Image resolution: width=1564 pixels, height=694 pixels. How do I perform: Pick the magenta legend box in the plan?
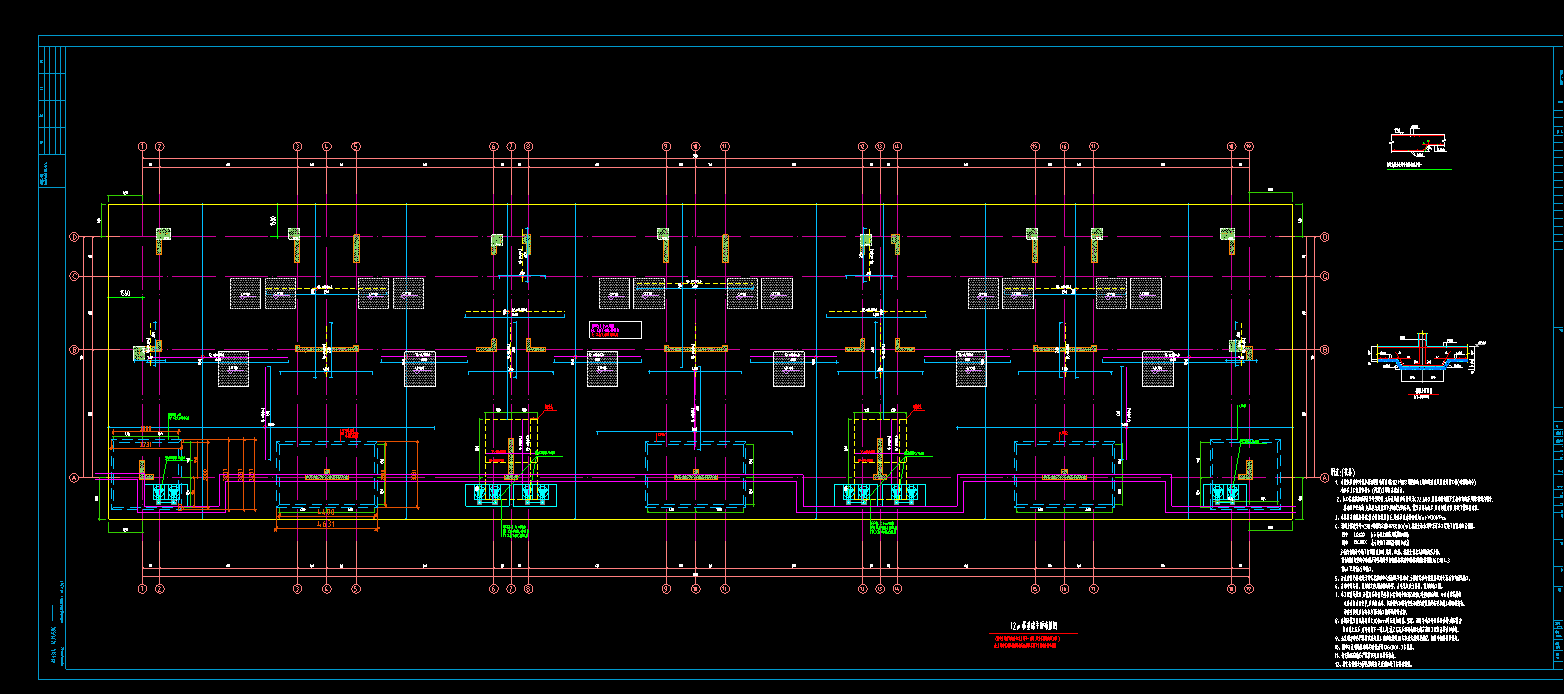pyautogui.click(x=615, y=330)
